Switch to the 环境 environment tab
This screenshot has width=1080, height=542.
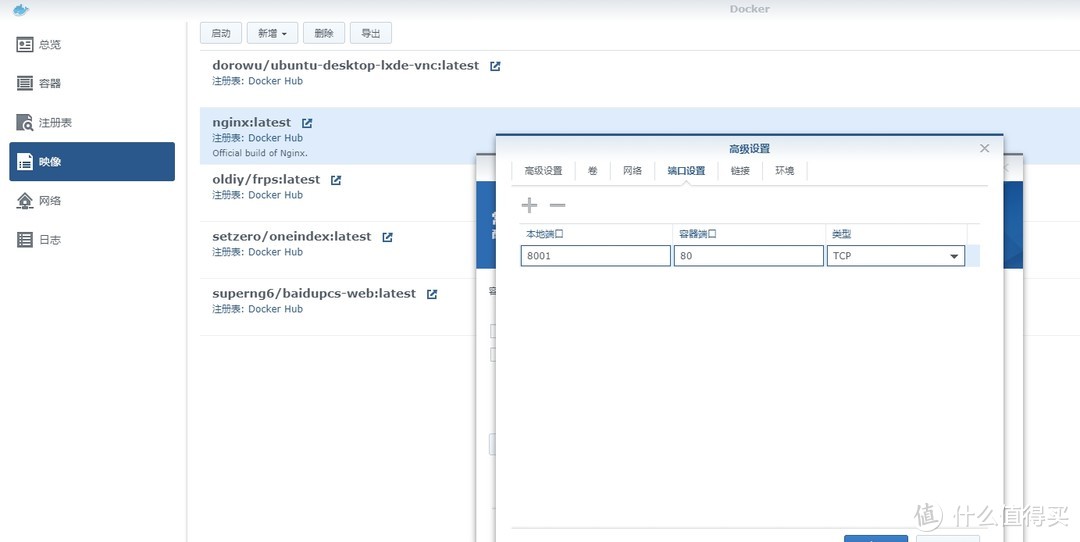point(785,171)
